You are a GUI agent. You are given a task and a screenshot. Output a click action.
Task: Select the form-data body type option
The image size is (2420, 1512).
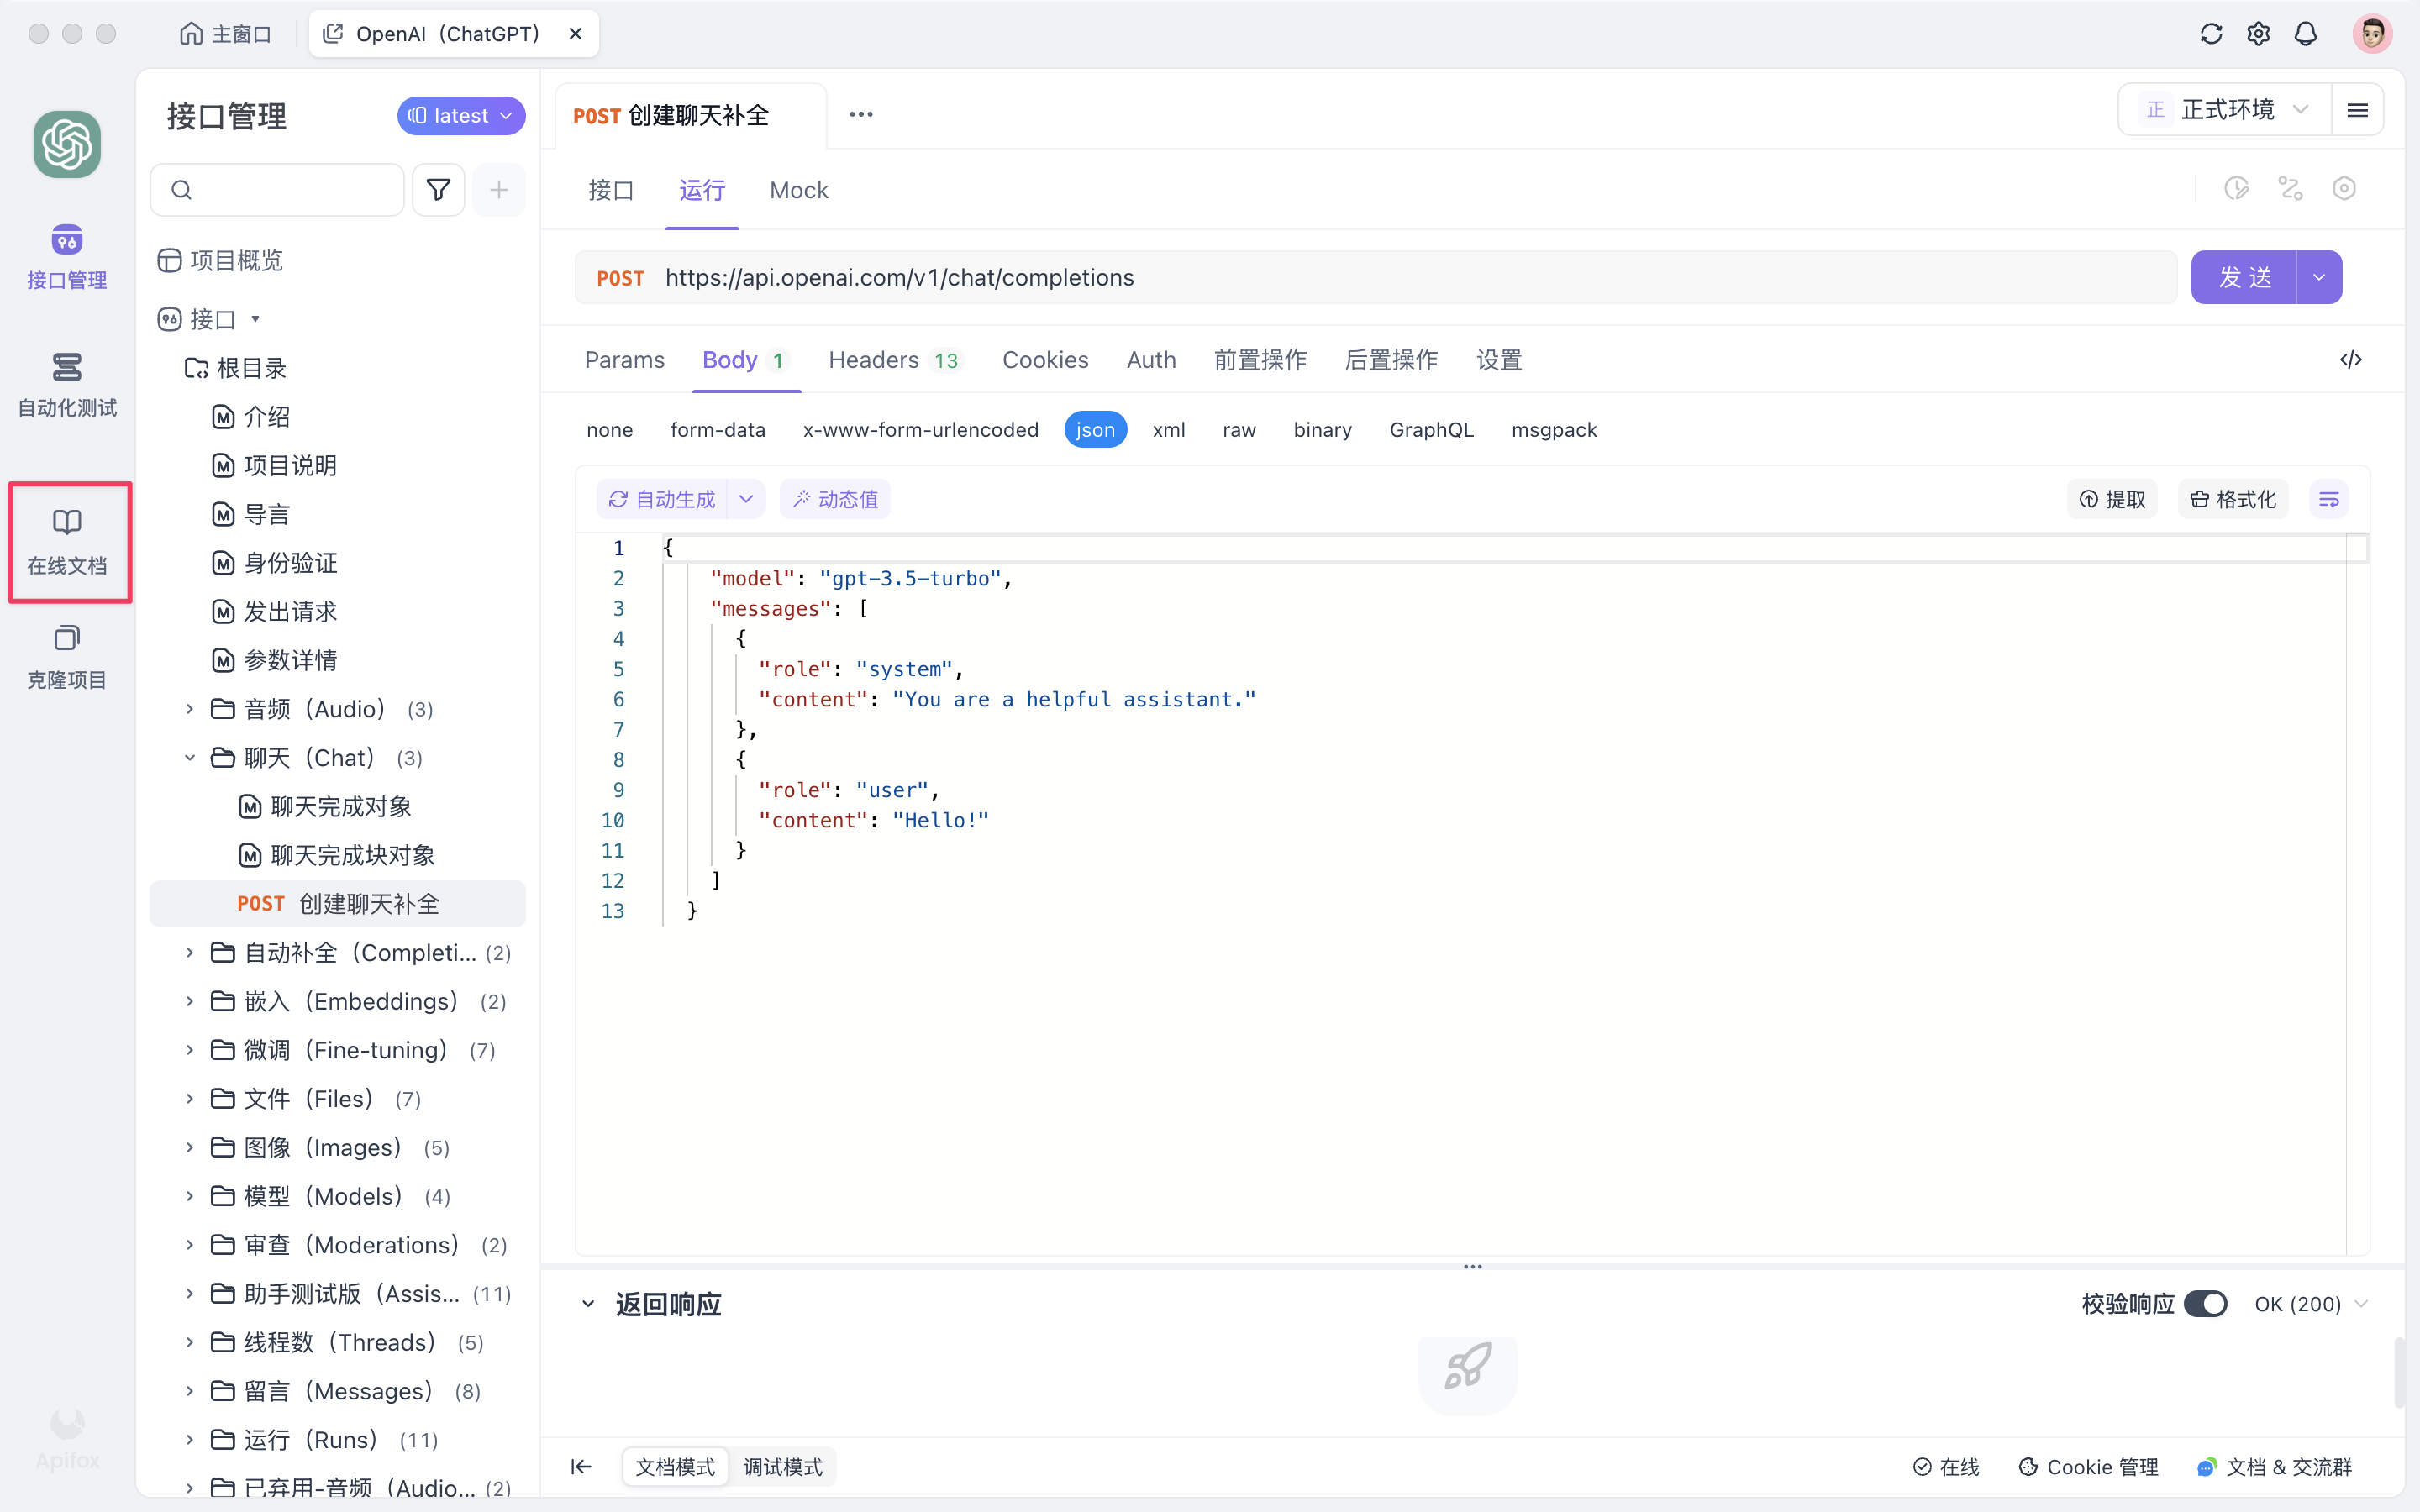click(x=718, y=429)
